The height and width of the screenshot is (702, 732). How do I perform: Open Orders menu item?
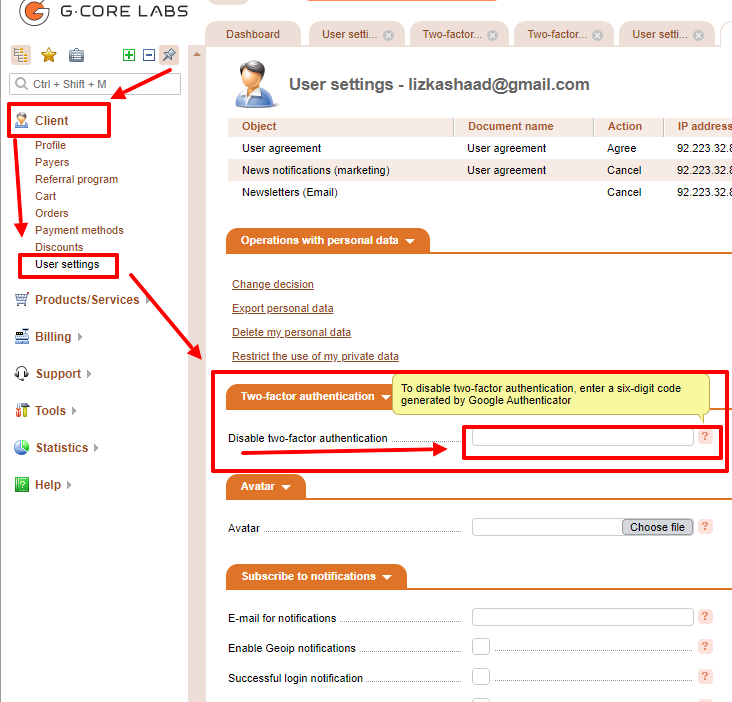tap(52, 213)
